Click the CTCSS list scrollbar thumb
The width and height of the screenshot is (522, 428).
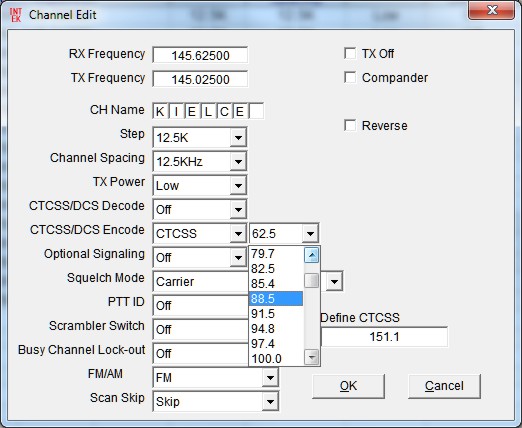(312, 280)
